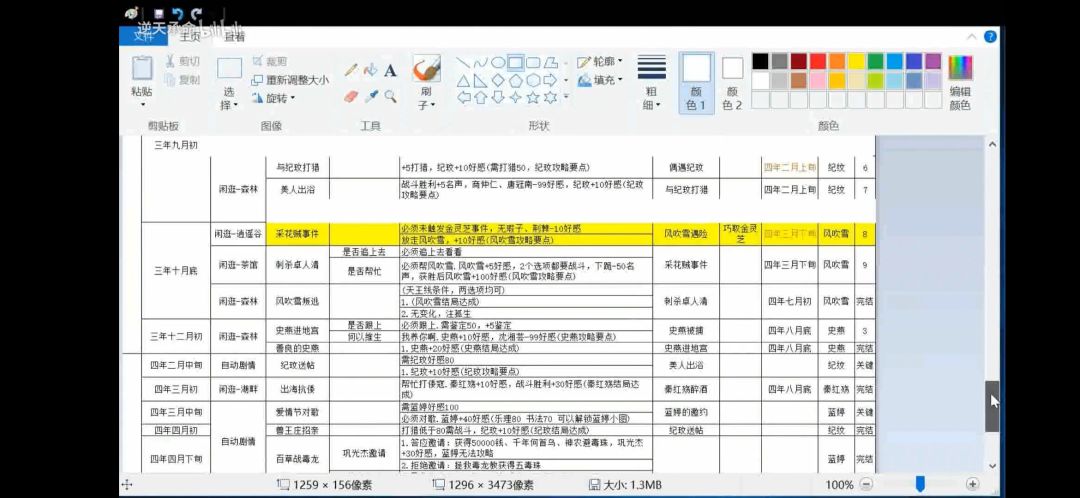Pick the orange color swatch
Viewport: 1080px width, 498px height.
tap(837, 61)
